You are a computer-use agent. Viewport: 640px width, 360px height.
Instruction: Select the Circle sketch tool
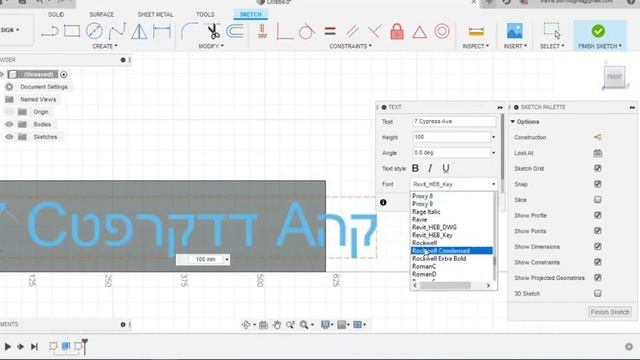tap(94, 31)
